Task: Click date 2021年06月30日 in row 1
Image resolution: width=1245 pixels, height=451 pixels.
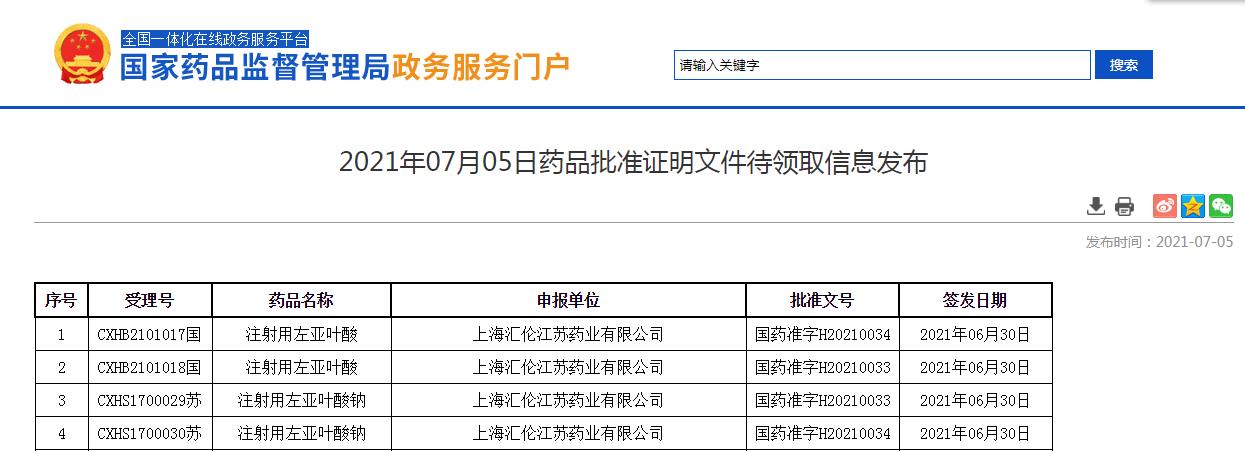Action: click(975, 334)
